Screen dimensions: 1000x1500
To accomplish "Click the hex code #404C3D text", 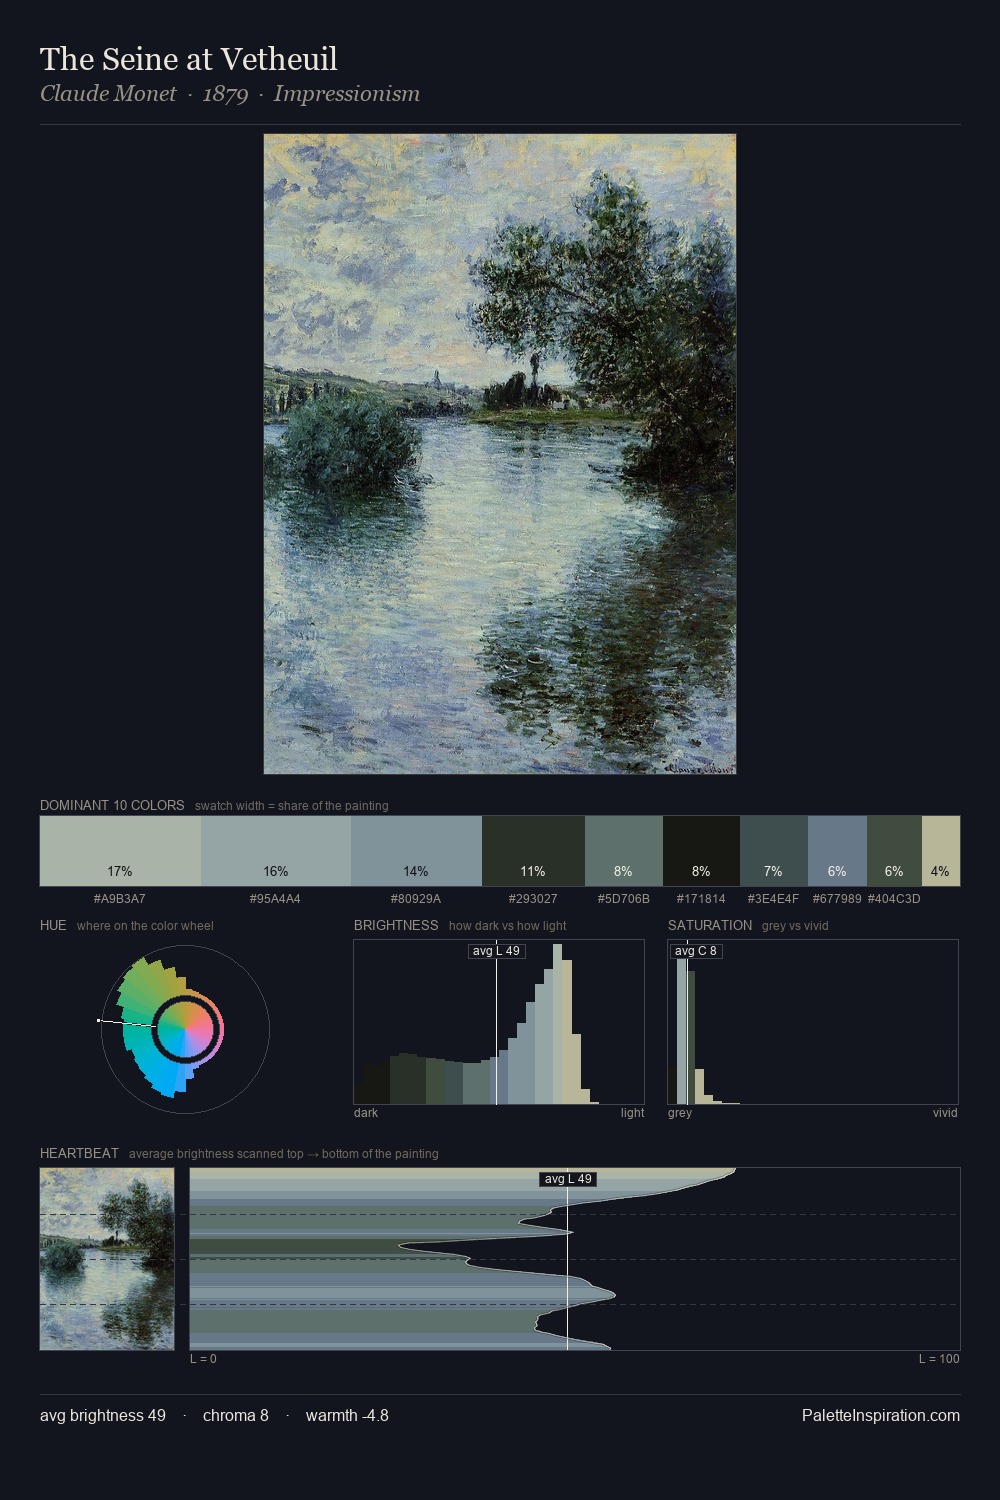I will point(894,899).
